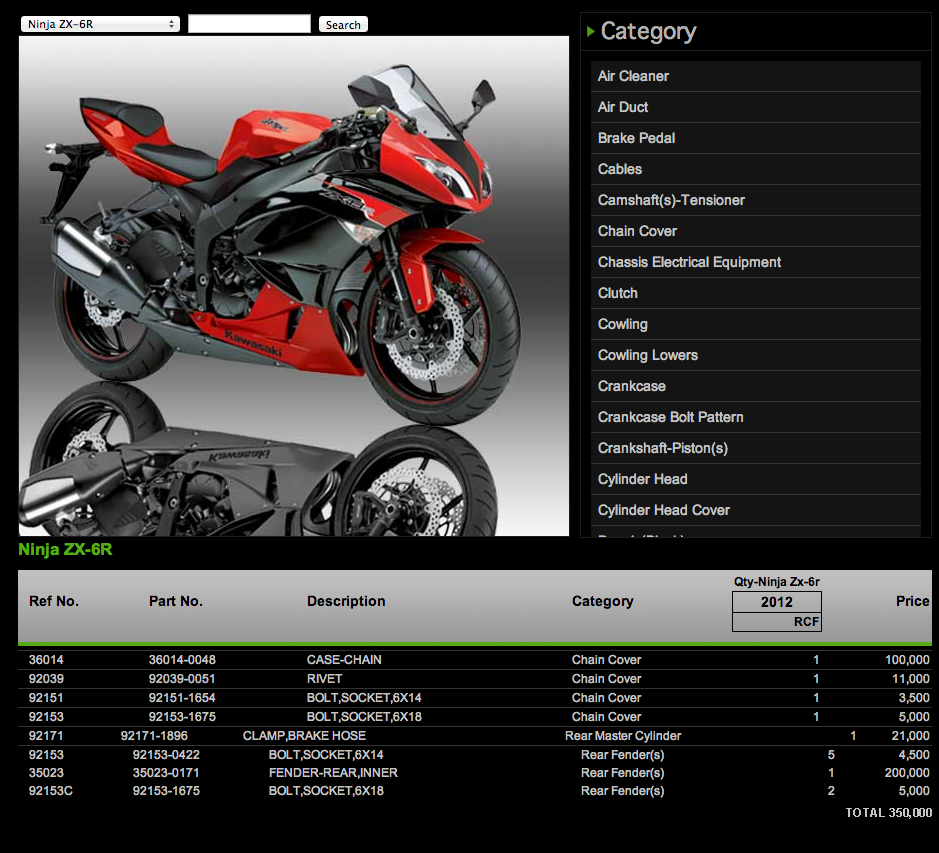Screen dimensions: 939x853
Task: Click the 21,000 price value
Action: (x=910, y=736)
